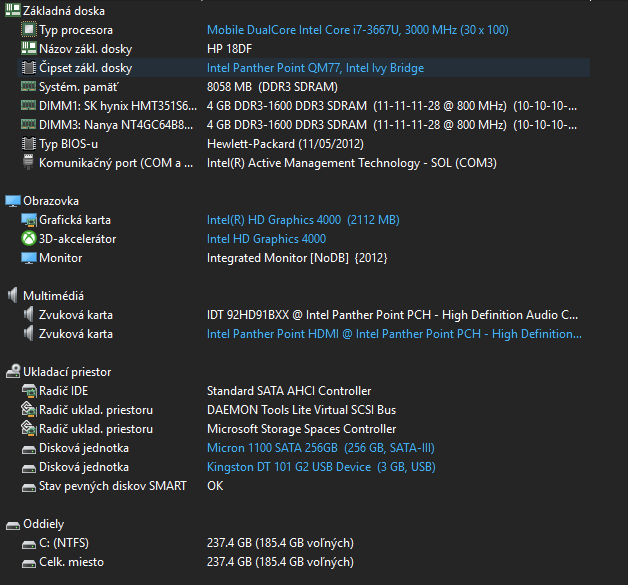
Task: Click icon of DAEMON Tools storage controller row
Action: (28, 409)
